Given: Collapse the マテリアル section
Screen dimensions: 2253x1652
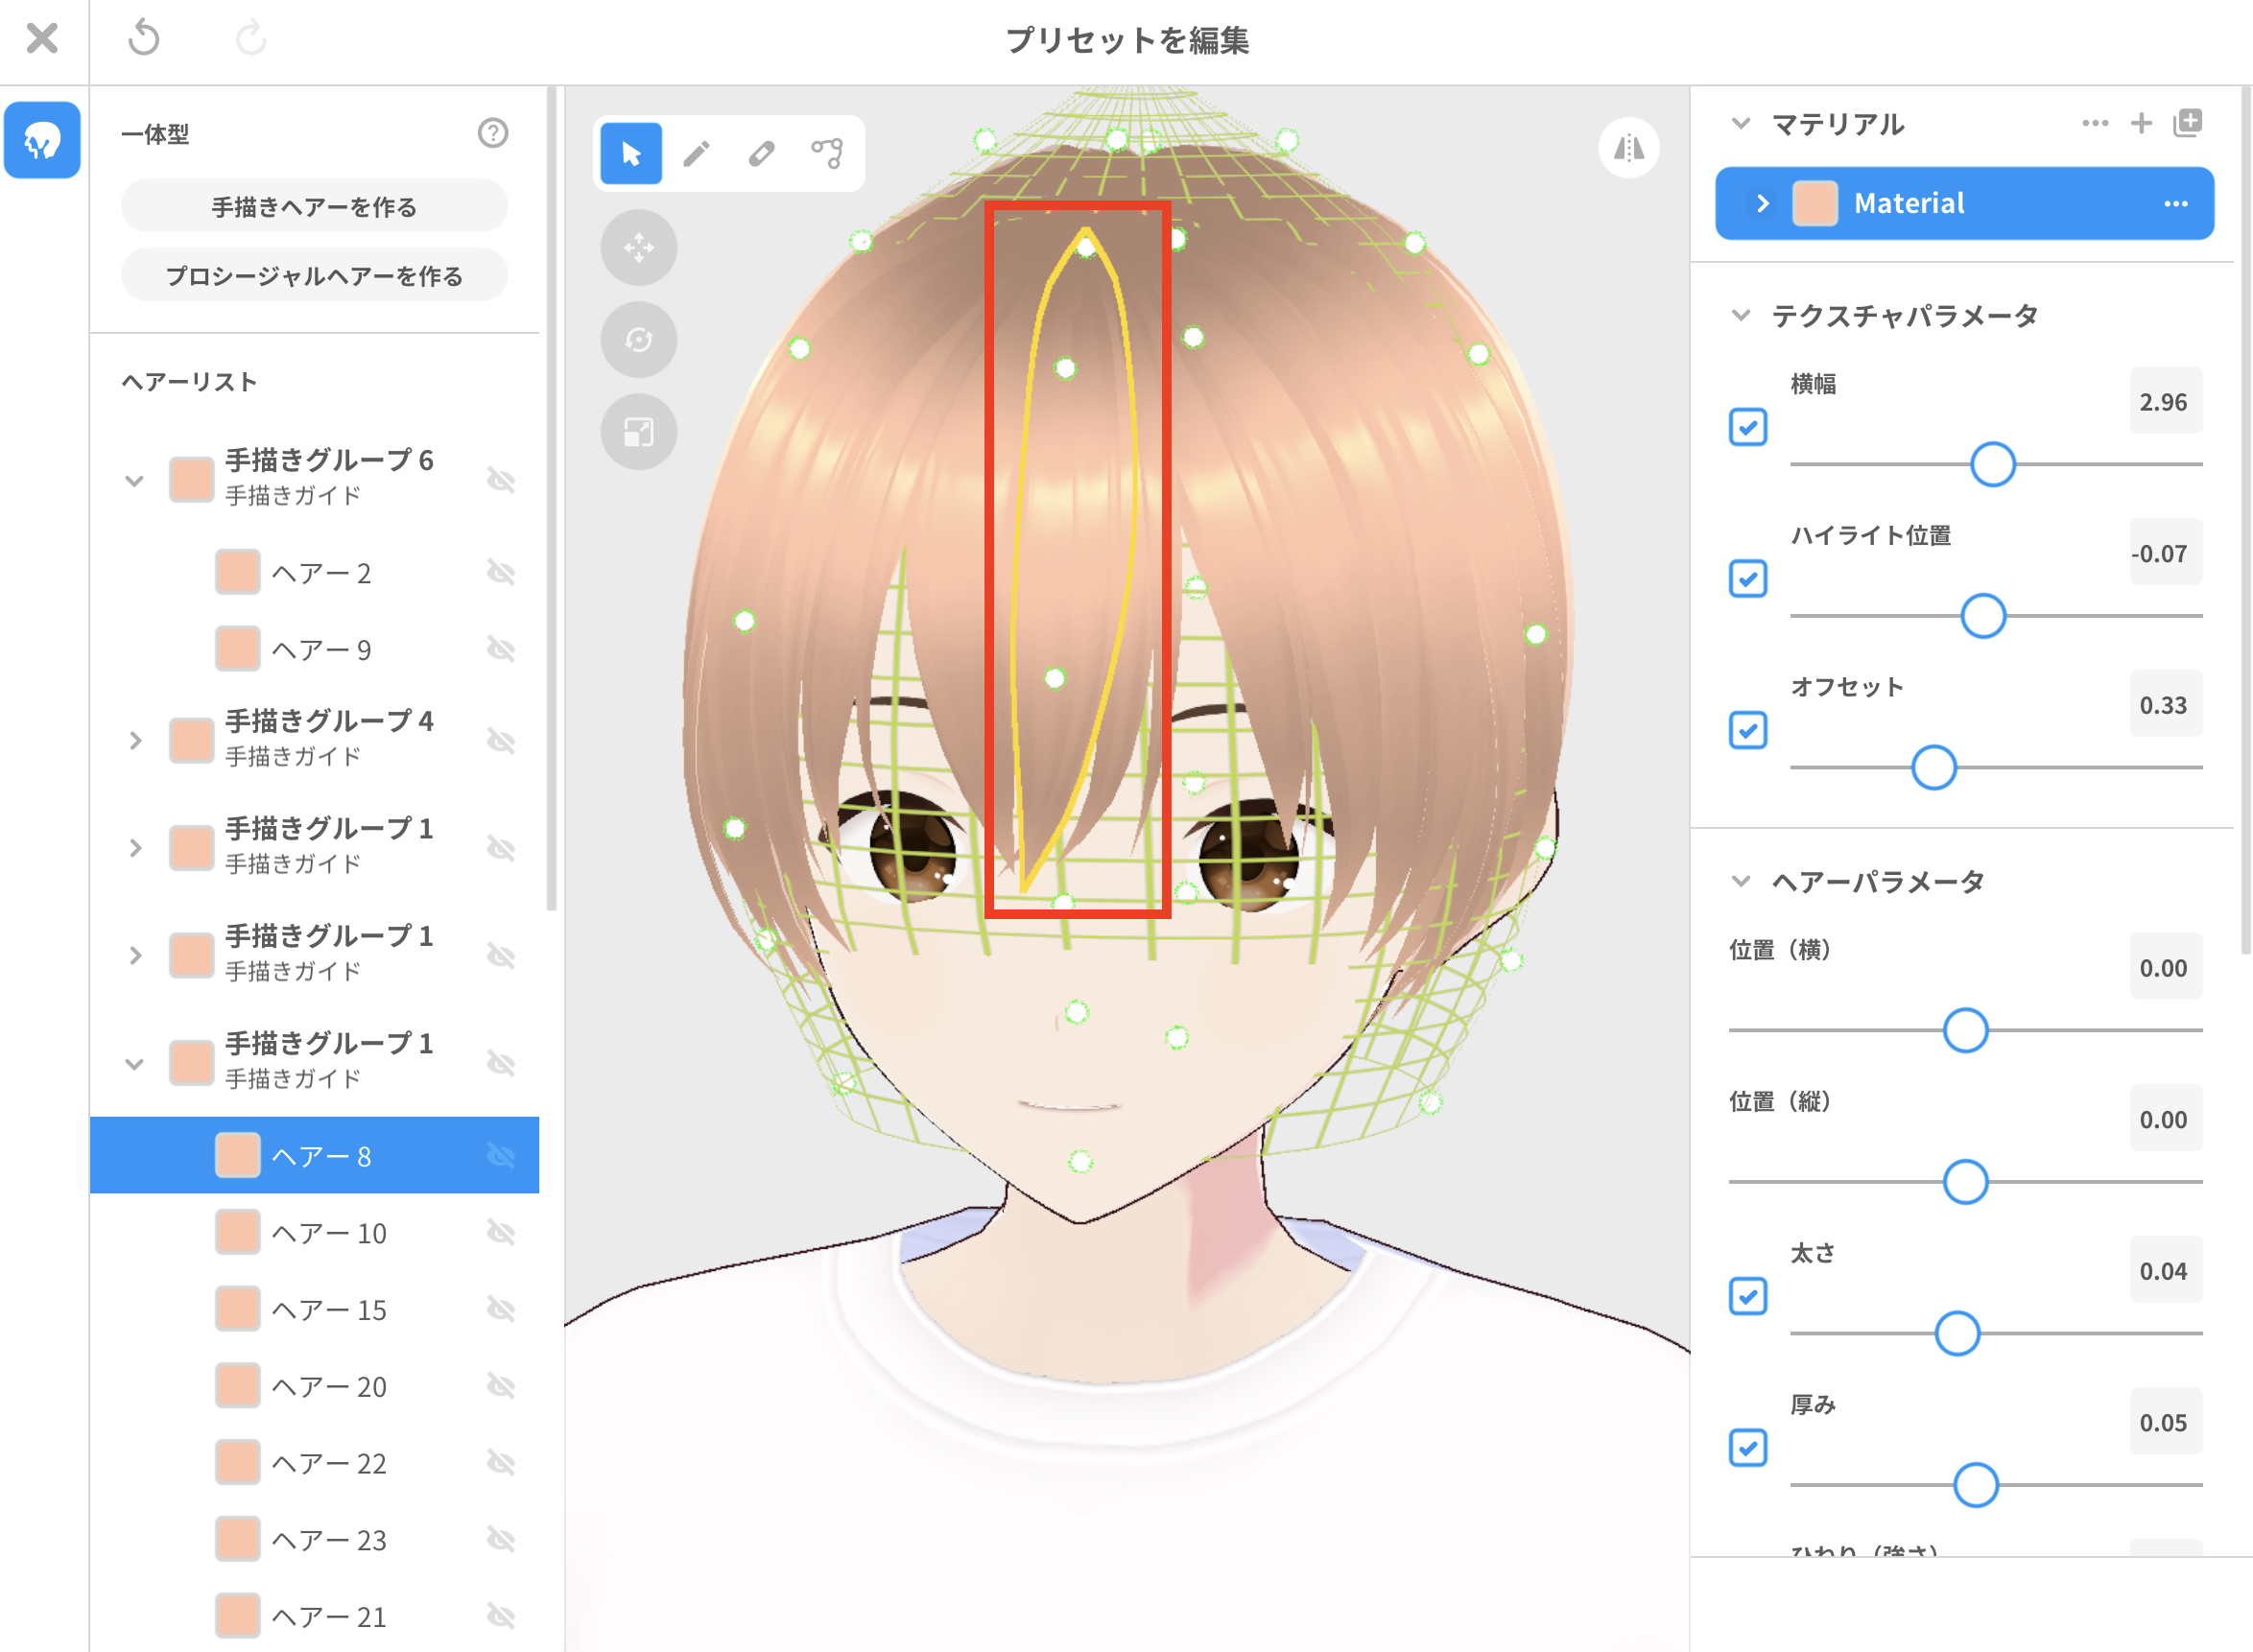Looking at the screenshot, I should [x=1741, y=123].
